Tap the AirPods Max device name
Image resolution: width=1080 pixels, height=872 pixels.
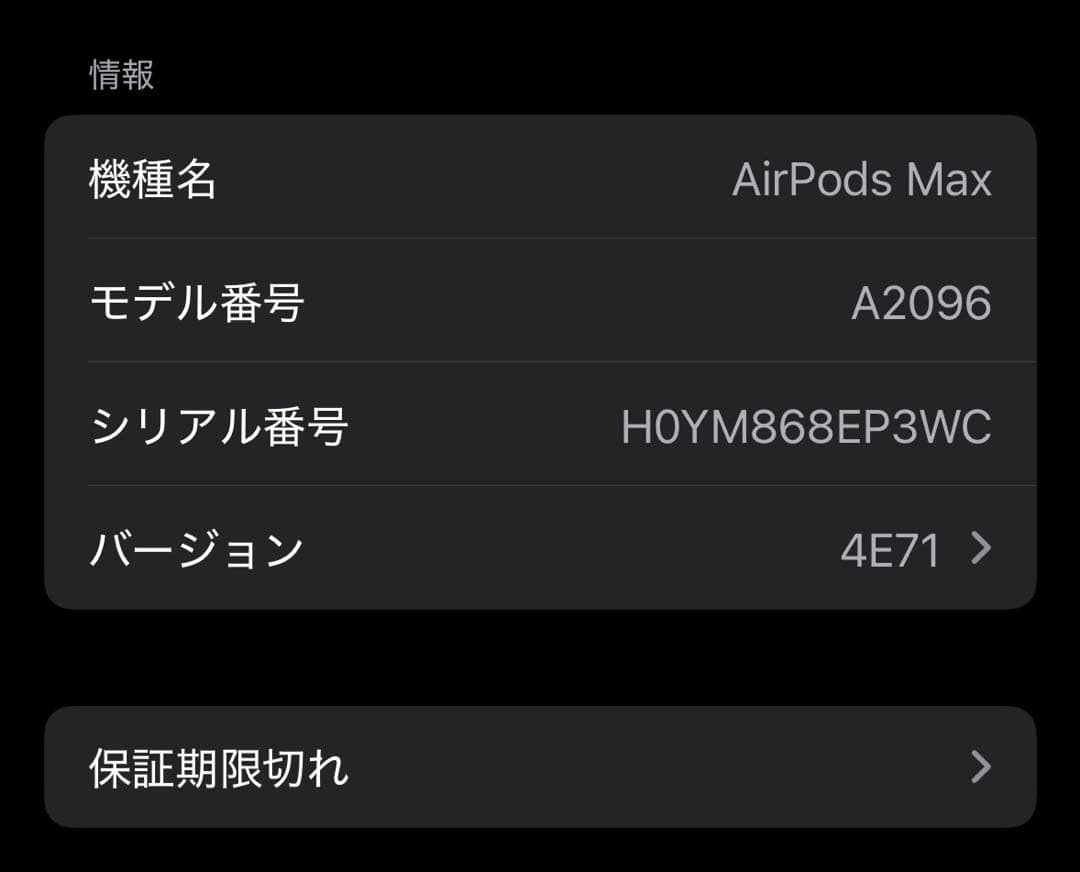tap(862, 180)
